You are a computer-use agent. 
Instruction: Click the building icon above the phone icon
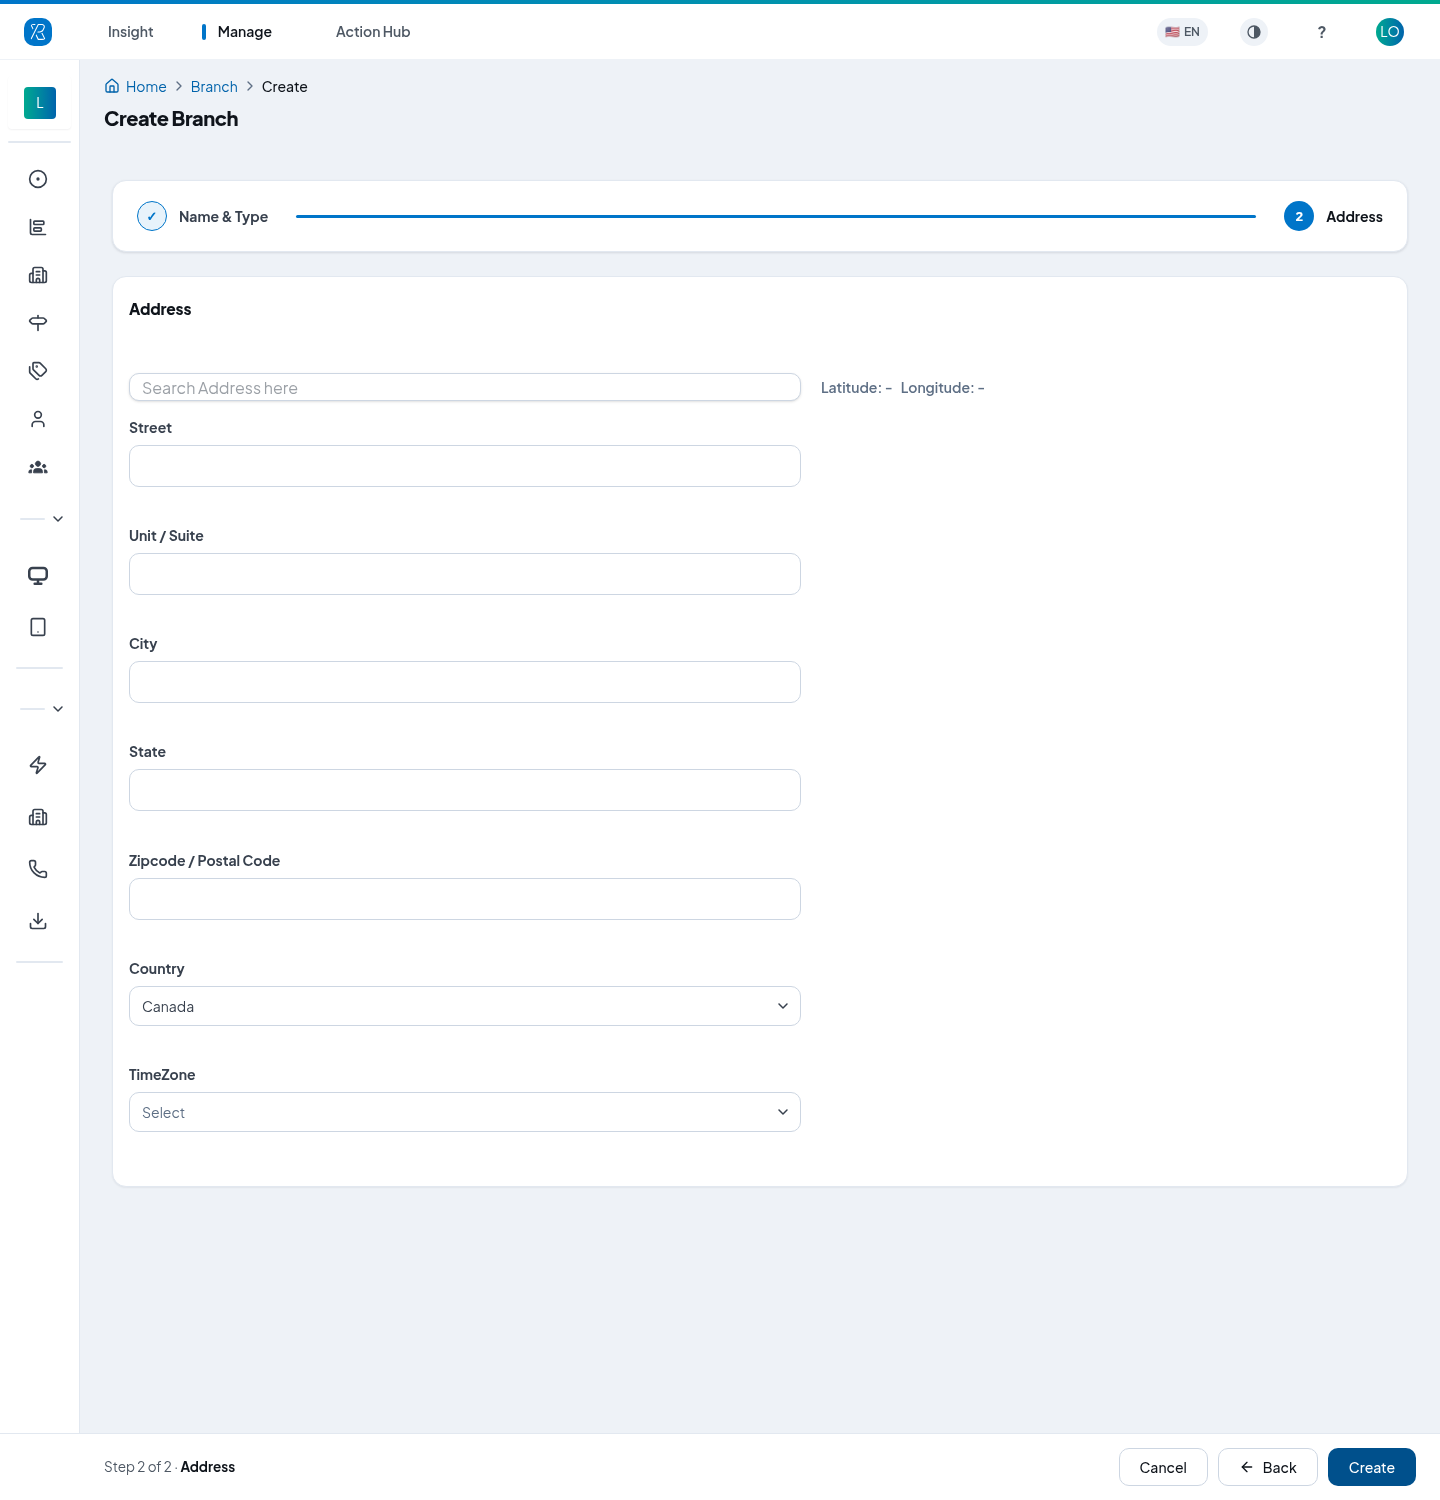pos(38,817)
